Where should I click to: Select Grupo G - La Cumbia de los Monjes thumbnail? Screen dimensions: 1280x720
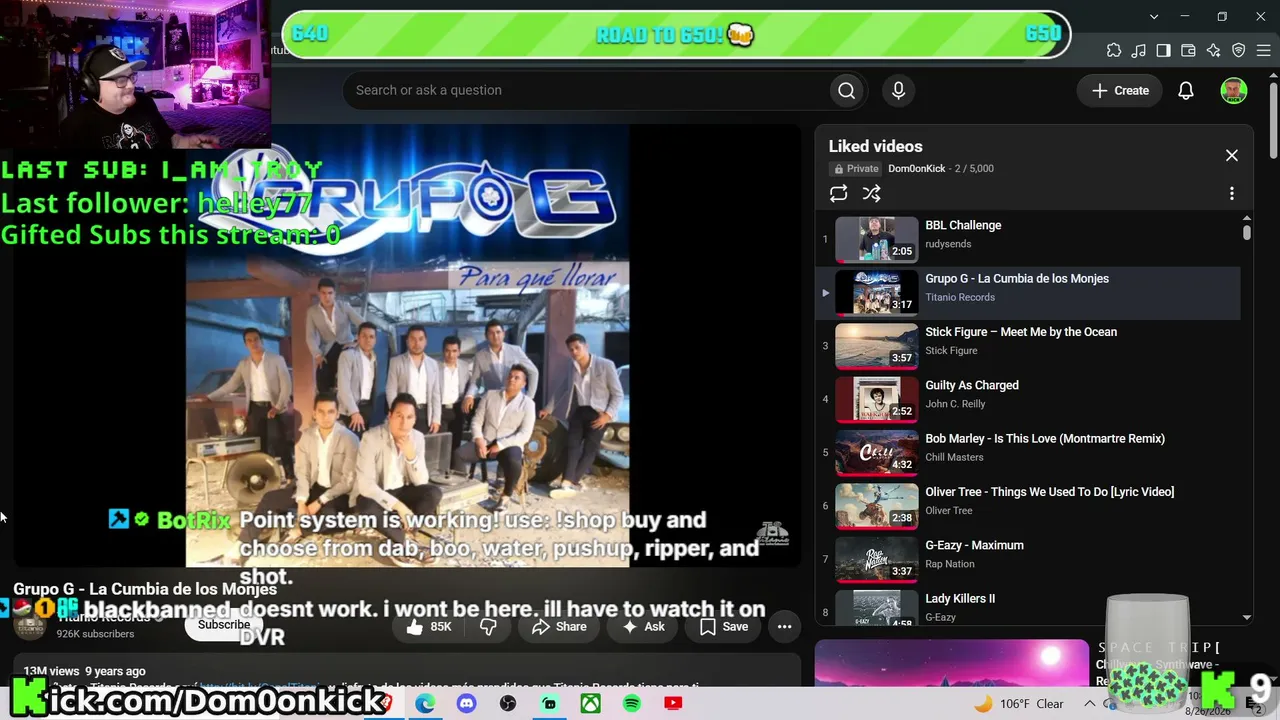[x=876, y=291]
